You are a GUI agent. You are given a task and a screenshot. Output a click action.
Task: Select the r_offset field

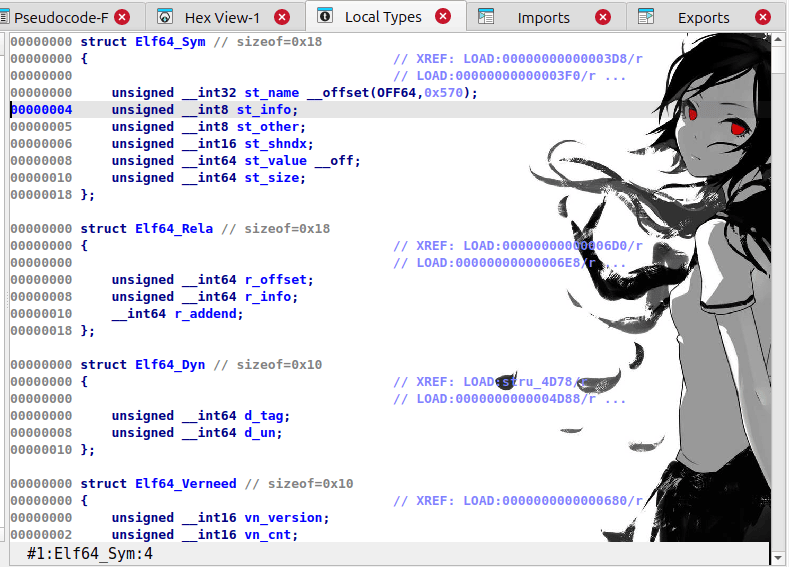276,280
